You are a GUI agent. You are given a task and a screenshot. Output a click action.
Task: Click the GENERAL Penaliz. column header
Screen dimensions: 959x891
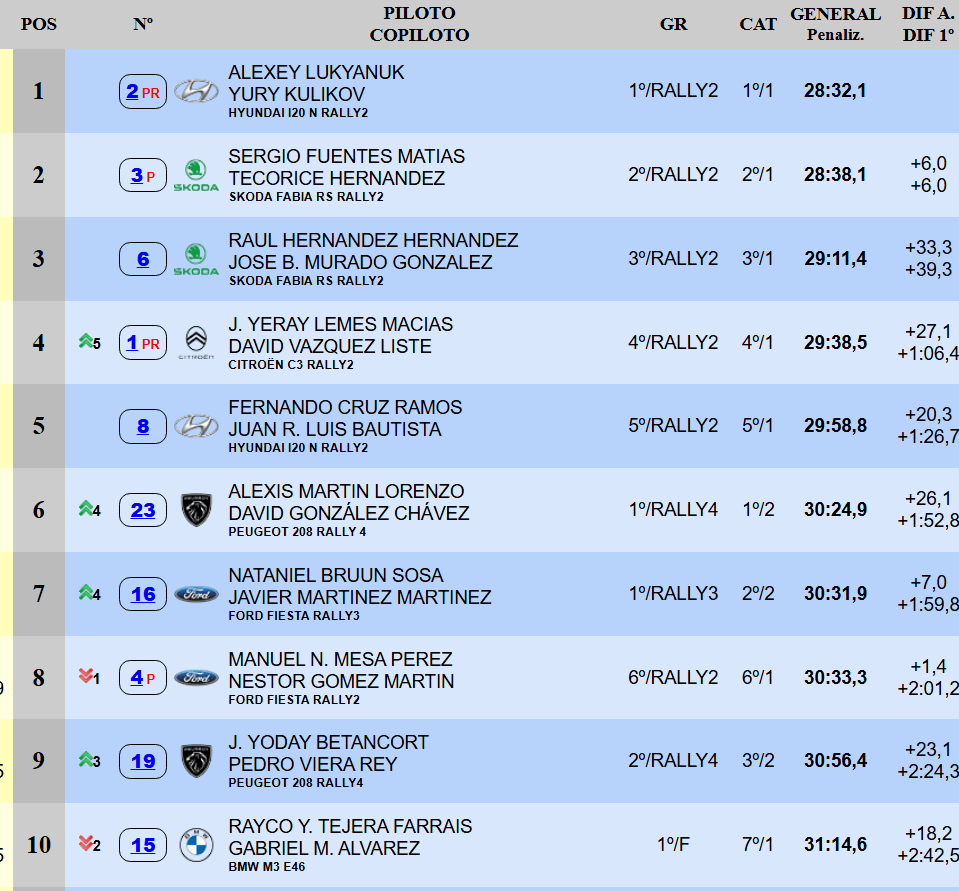click(835, 24)
